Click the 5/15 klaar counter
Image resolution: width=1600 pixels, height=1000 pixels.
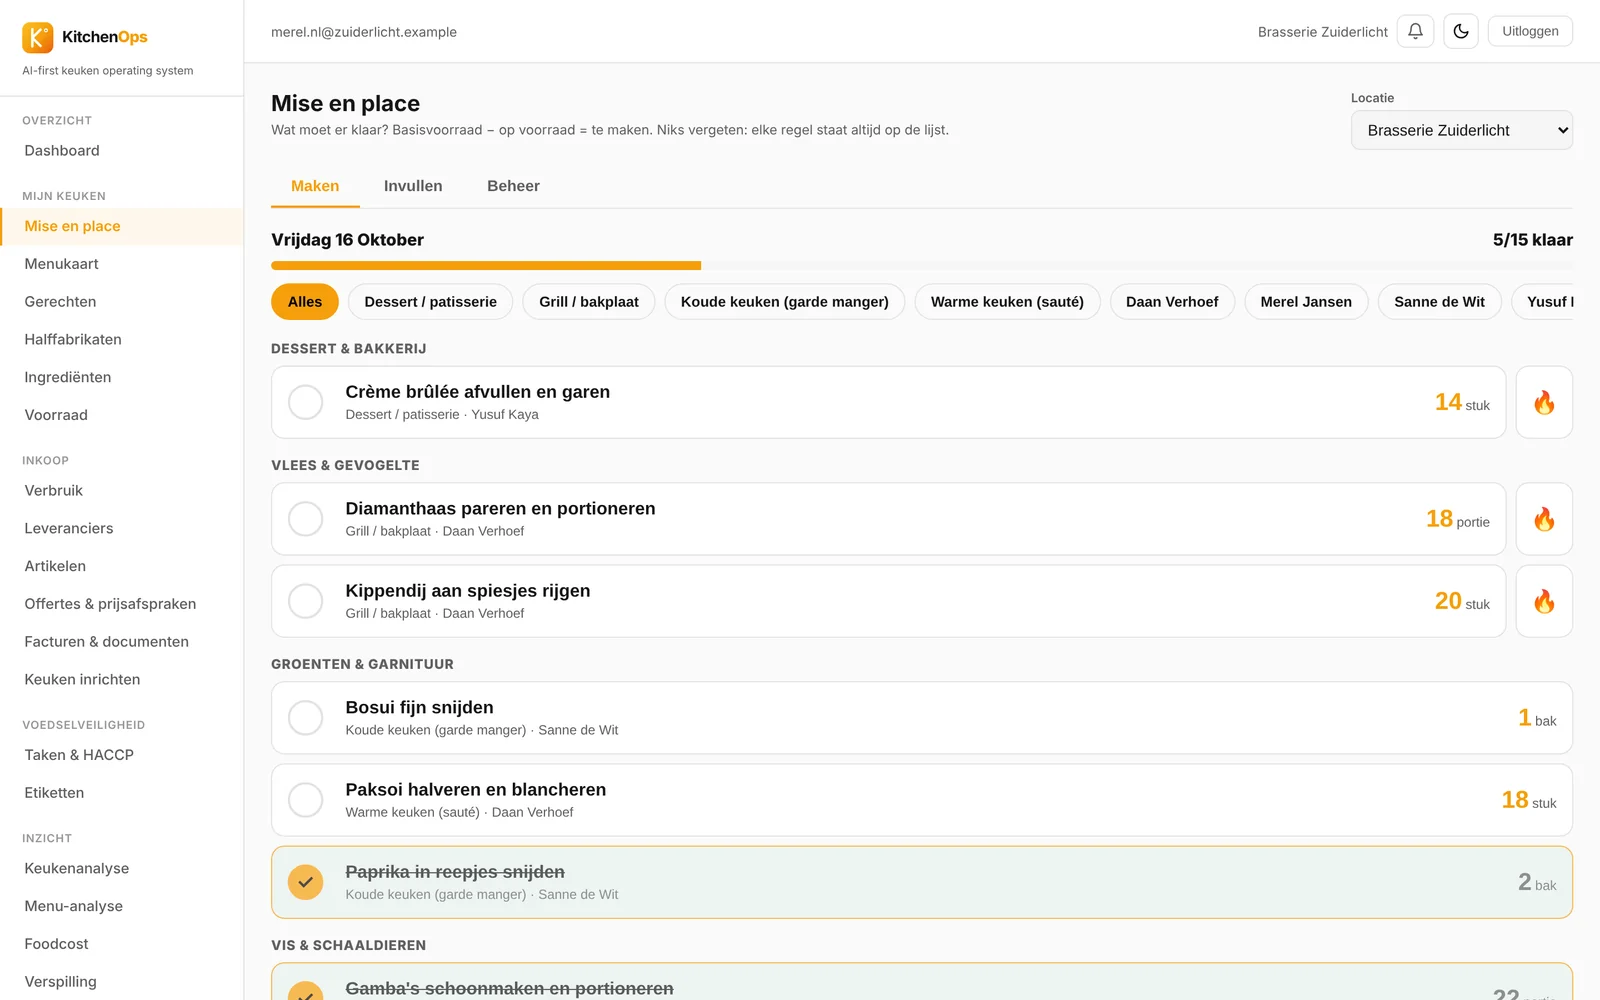click(1532, 240)
